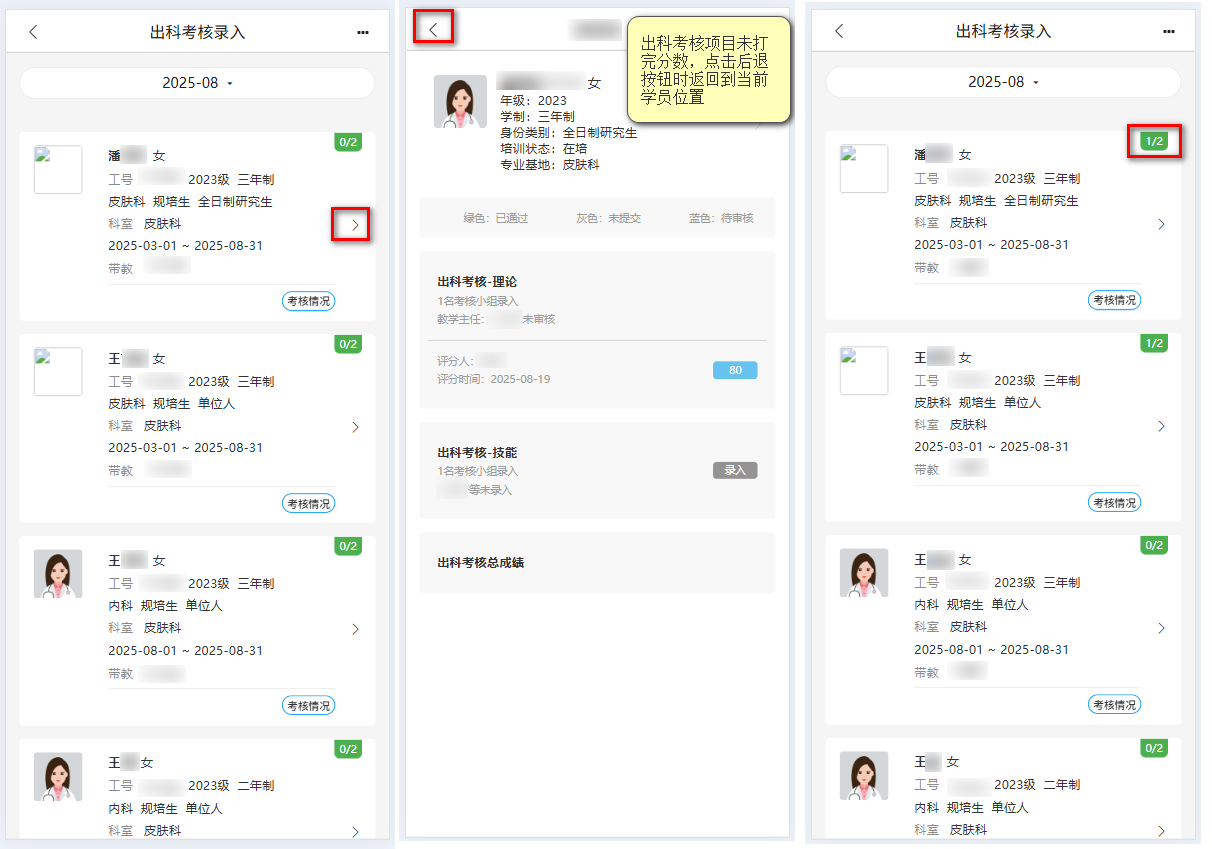
Task: Click 考核情况 on 王 内科 三年制 card, left panel
Action: point(308,705)
